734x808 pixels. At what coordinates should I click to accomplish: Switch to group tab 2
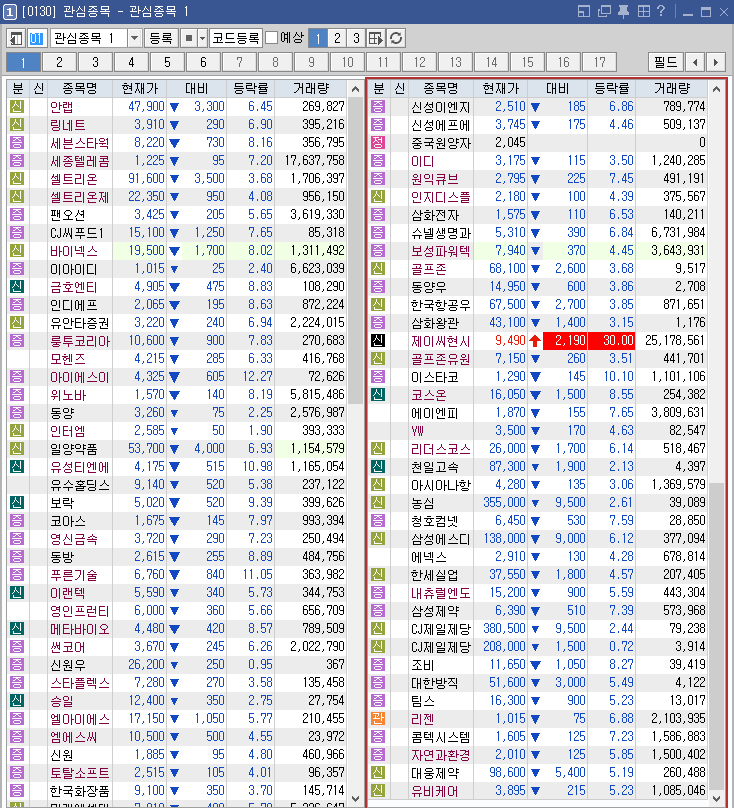[x=59, y=62]
